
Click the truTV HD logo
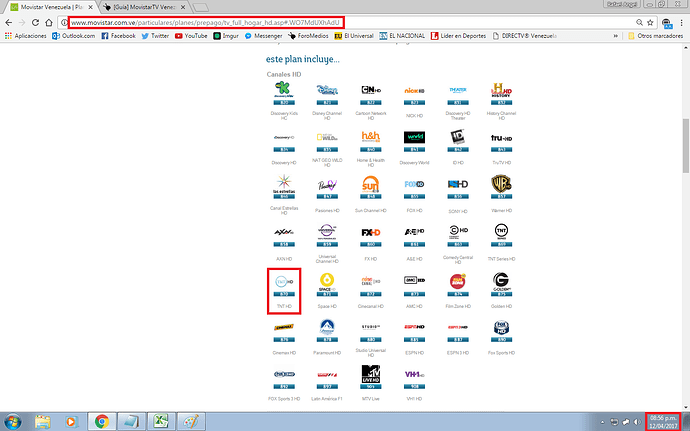pyautogui.click(x=501, y=138)
